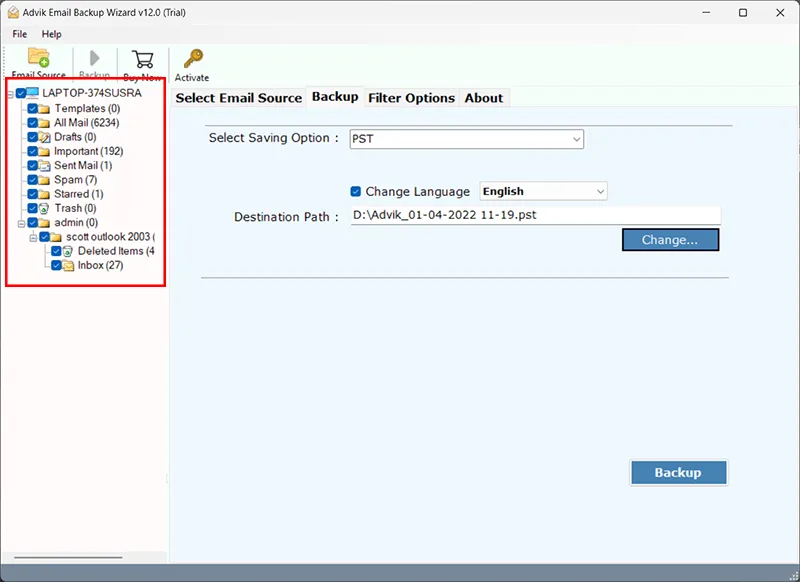Select the All Mail (6234) label
This screenshot has width=800, height=582.
87,123
